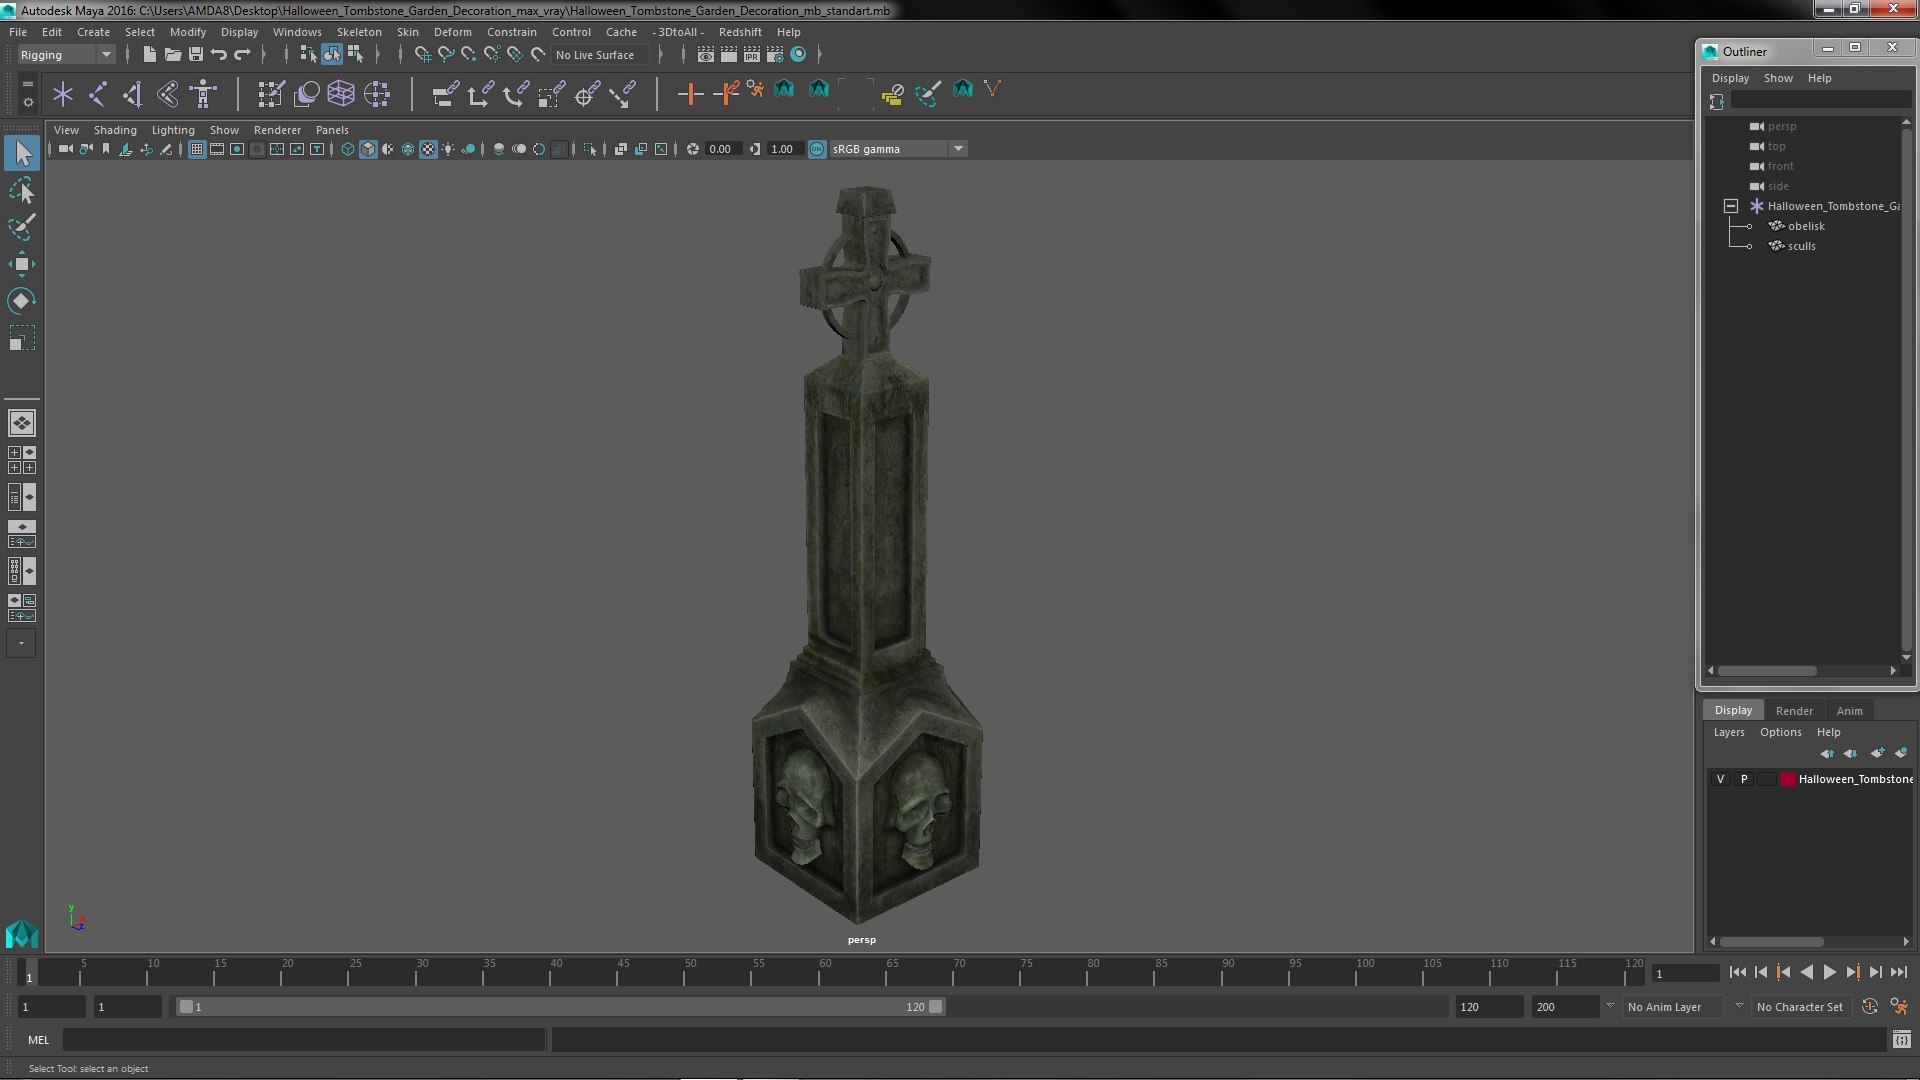Open Layers menu in layer editor
Screen dimensions: 1920x1080
click(1728, 732)
